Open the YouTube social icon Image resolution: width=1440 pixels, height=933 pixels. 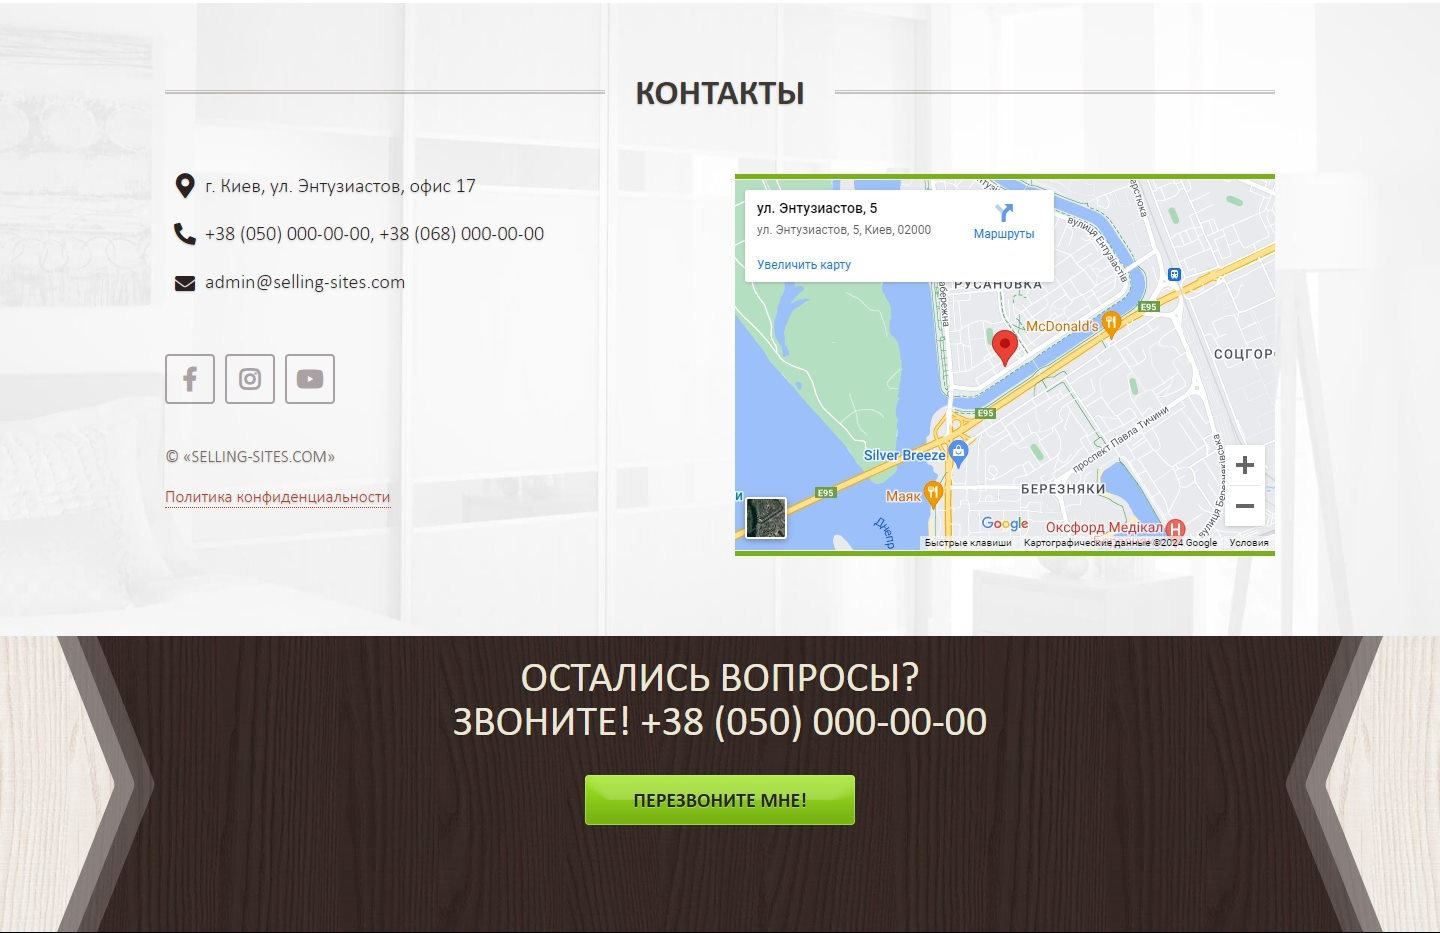point(310,379)
